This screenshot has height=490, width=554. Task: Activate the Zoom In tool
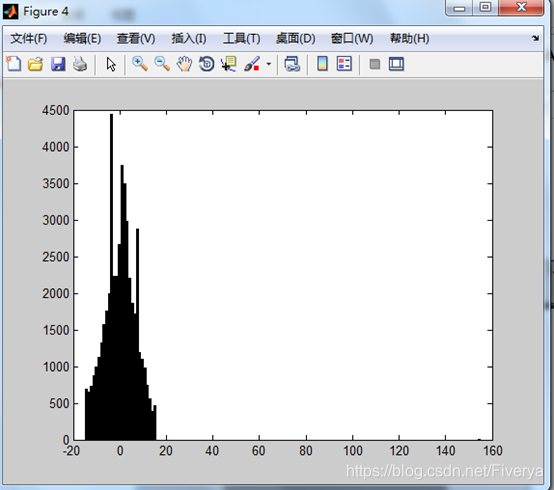click(140, 64)
